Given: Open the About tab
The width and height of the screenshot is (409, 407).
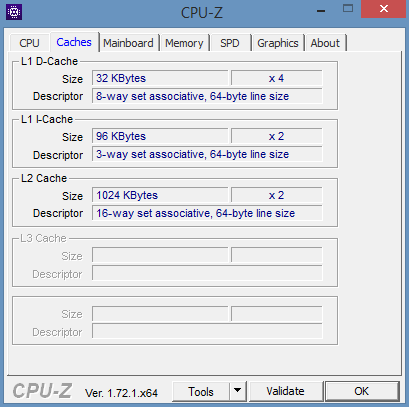Looking at the screenshot, I should [325, 43].
